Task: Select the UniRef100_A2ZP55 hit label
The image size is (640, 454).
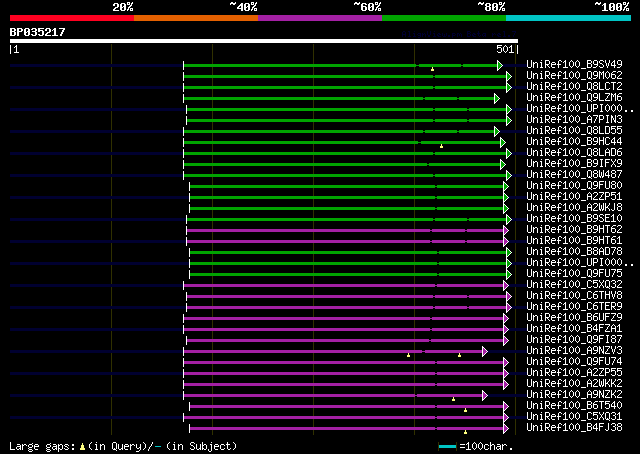Action: point(574,373)
